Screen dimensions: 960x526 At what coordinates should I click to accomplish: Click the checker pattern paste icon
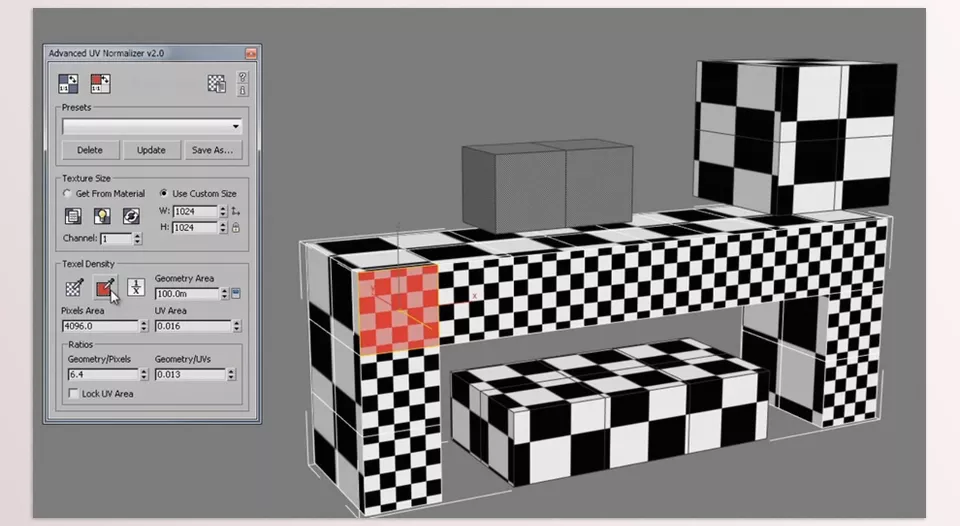point(216,83)
